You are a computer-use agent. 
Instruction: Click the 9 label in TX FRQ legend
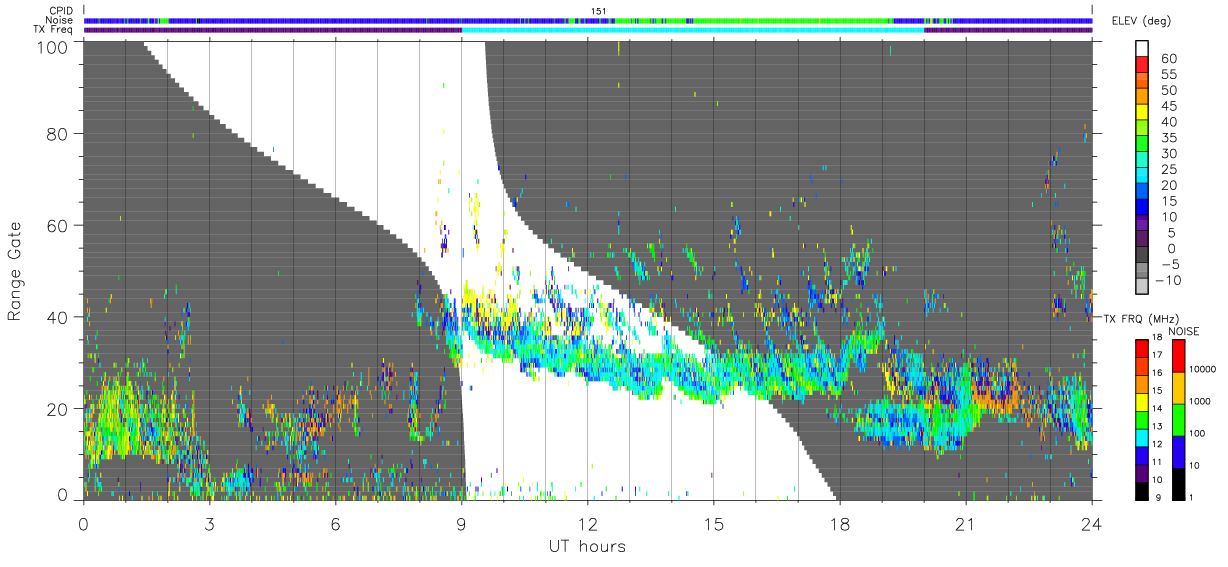[x=1158, y=498]
